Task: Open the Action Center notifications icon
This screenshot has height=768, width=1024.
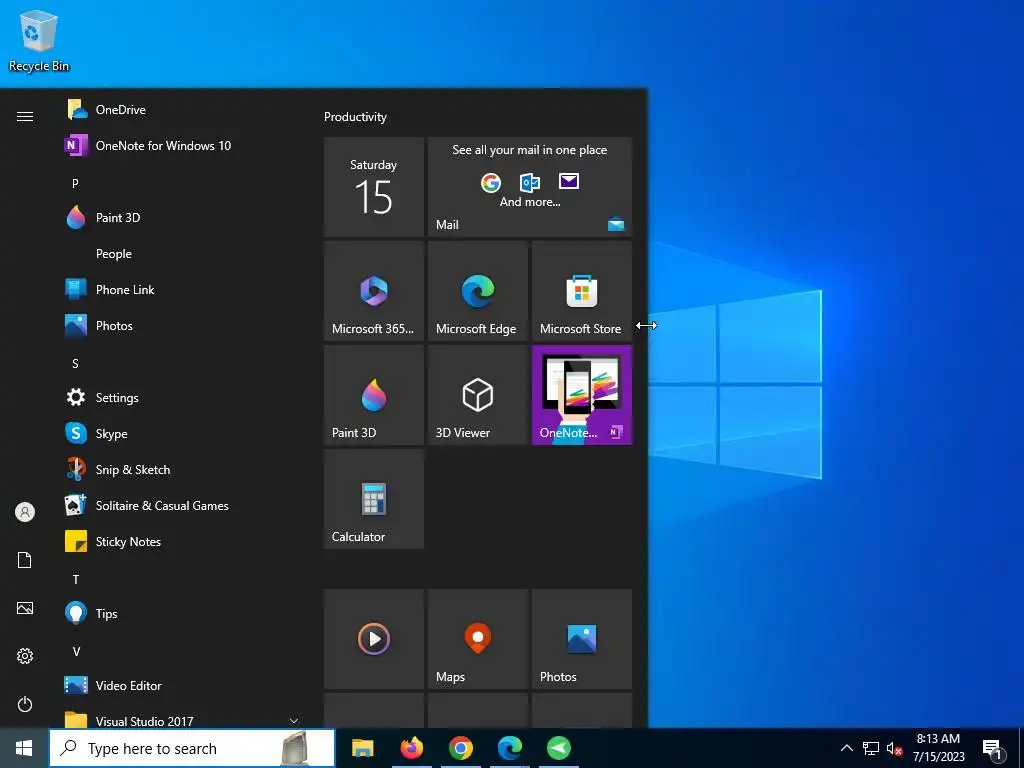Action: point(993,748)
